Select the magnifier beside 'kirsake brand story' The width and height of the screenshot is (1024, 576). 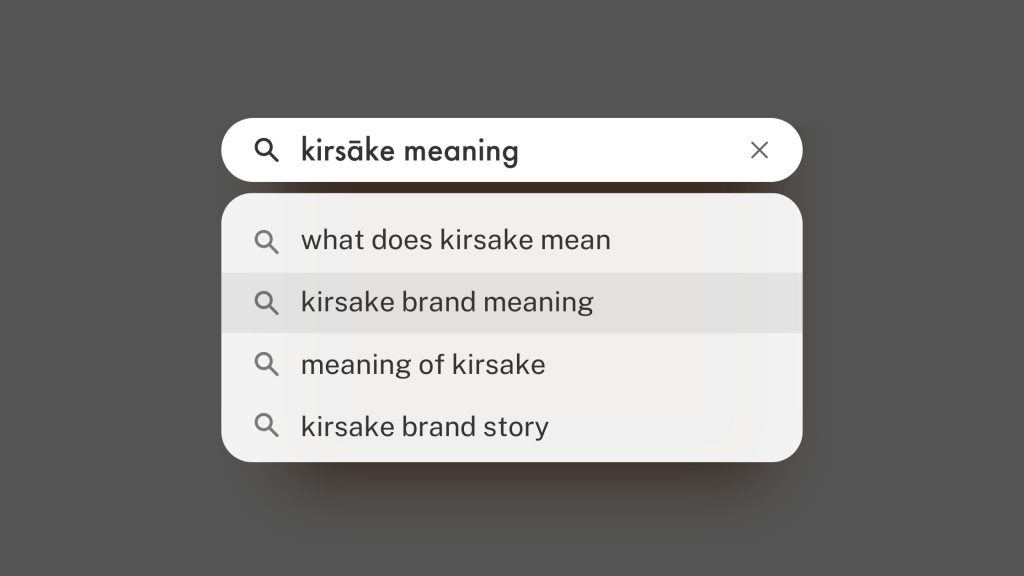pyautogui.click(x=267, y=426)
